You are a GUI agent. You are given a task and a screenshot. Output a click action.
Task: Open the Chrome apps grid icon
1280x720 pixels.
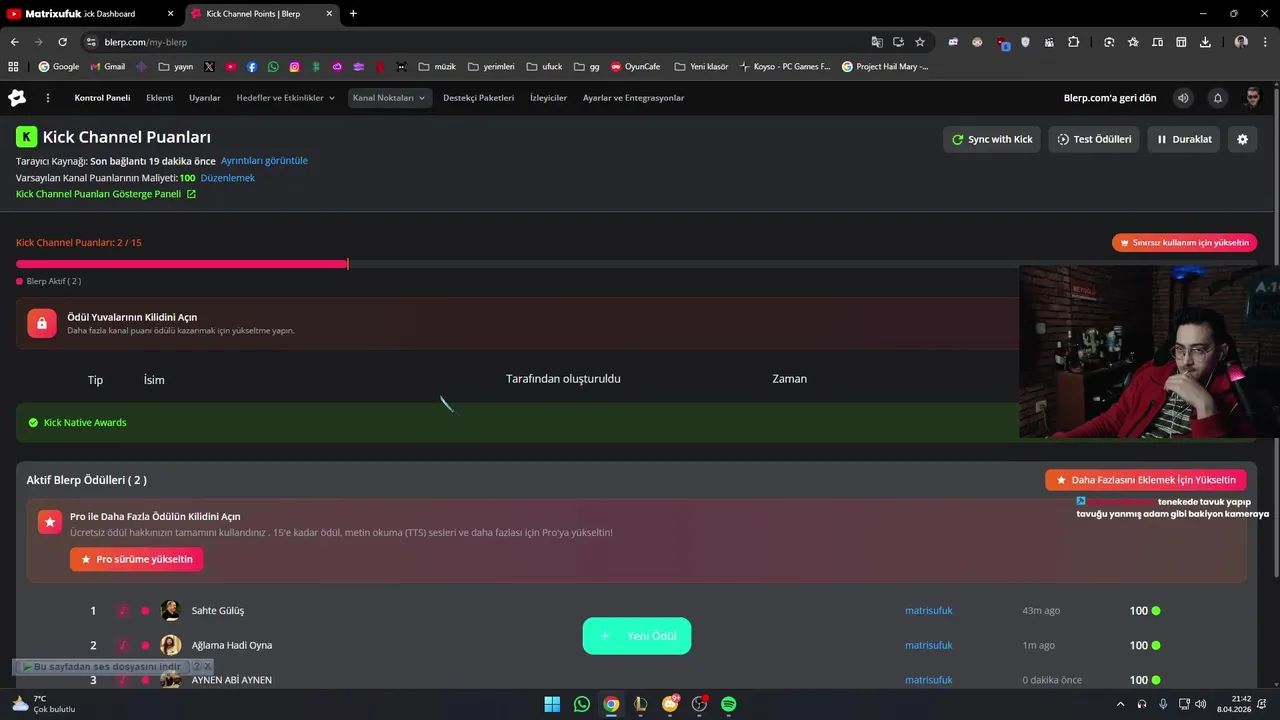click(x=13, y=67)
